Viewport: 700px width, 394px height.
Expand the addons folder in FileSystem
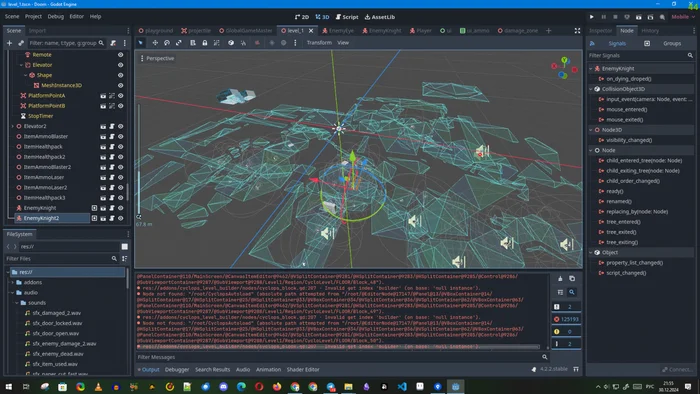point(12,282)
